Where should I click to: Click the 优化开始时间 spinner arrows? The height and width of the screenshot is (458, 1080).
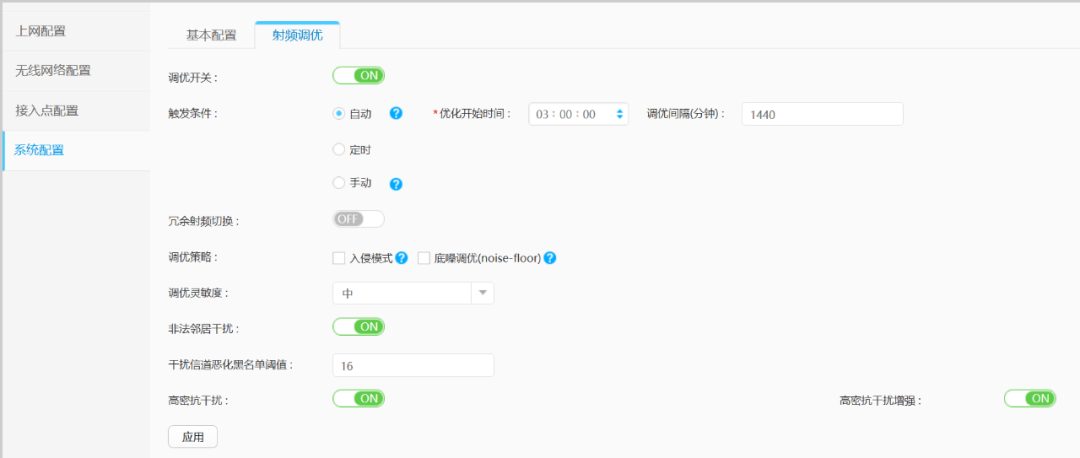pyautogui.click(x=620, y=114)
